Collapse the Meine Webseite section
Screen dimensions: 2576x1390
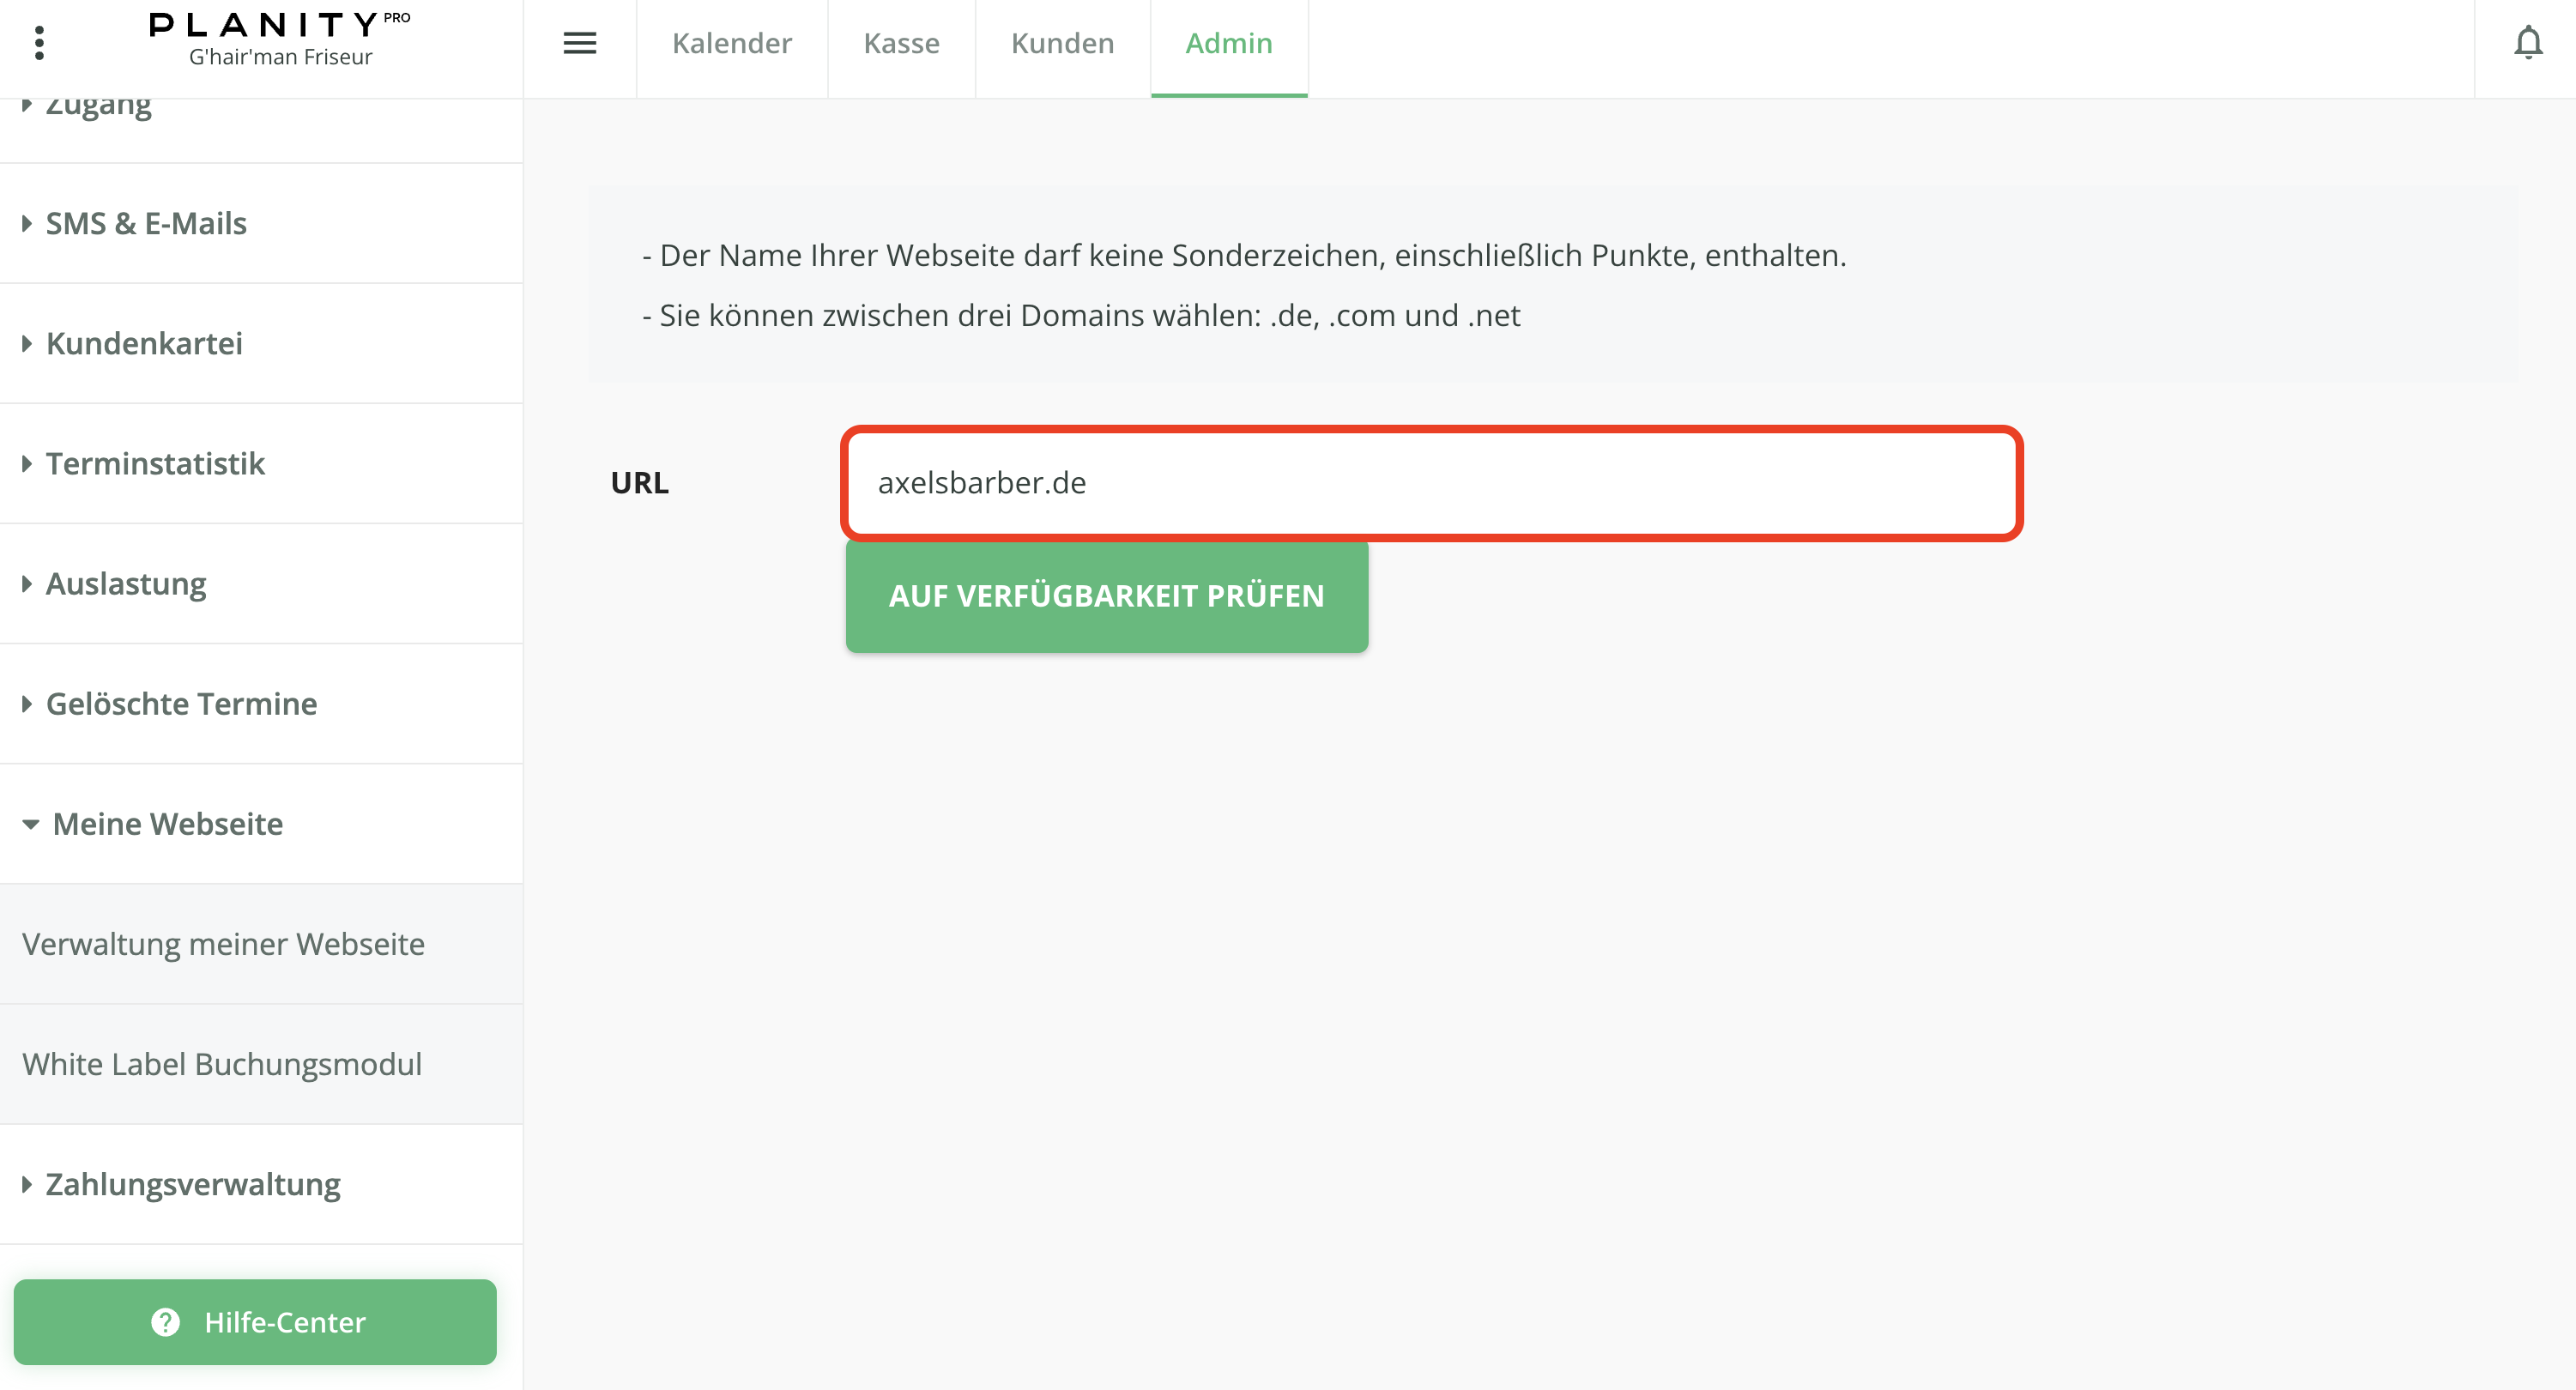point(167,823)
